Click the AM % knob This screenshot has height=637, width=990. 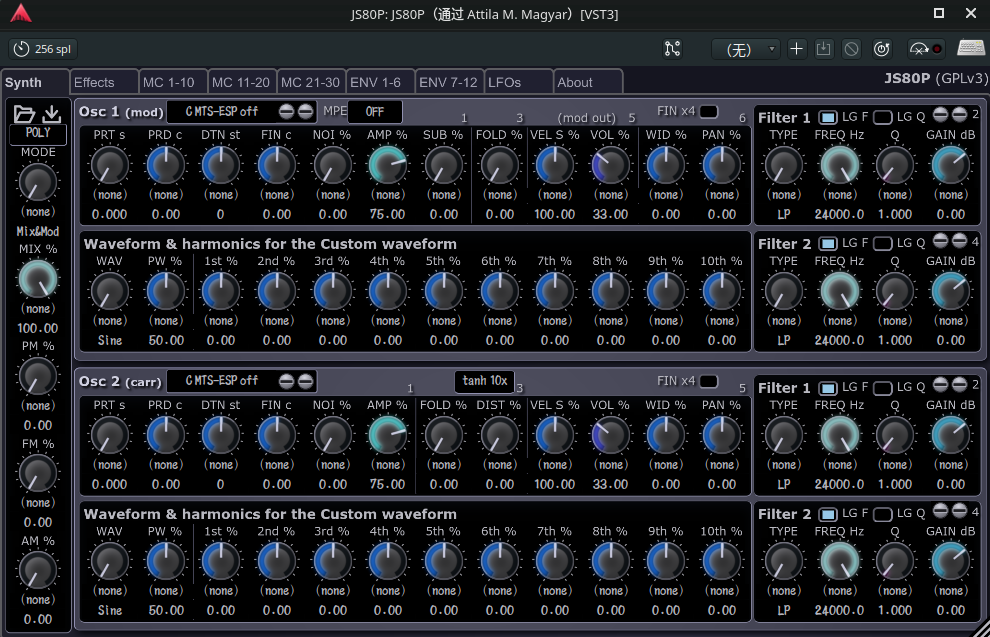38,571
